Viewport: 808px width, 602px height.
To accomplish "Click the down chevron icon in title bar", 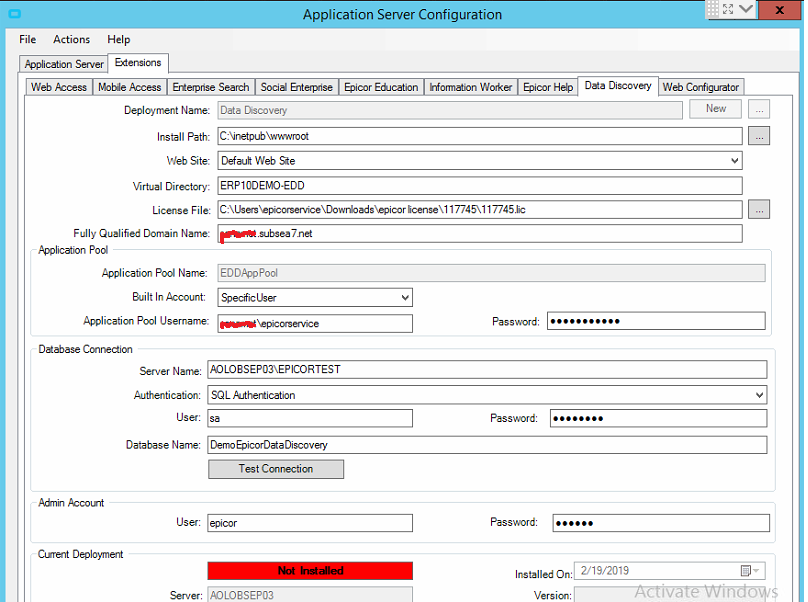I will pyautogui.click(x=746, y=9).
